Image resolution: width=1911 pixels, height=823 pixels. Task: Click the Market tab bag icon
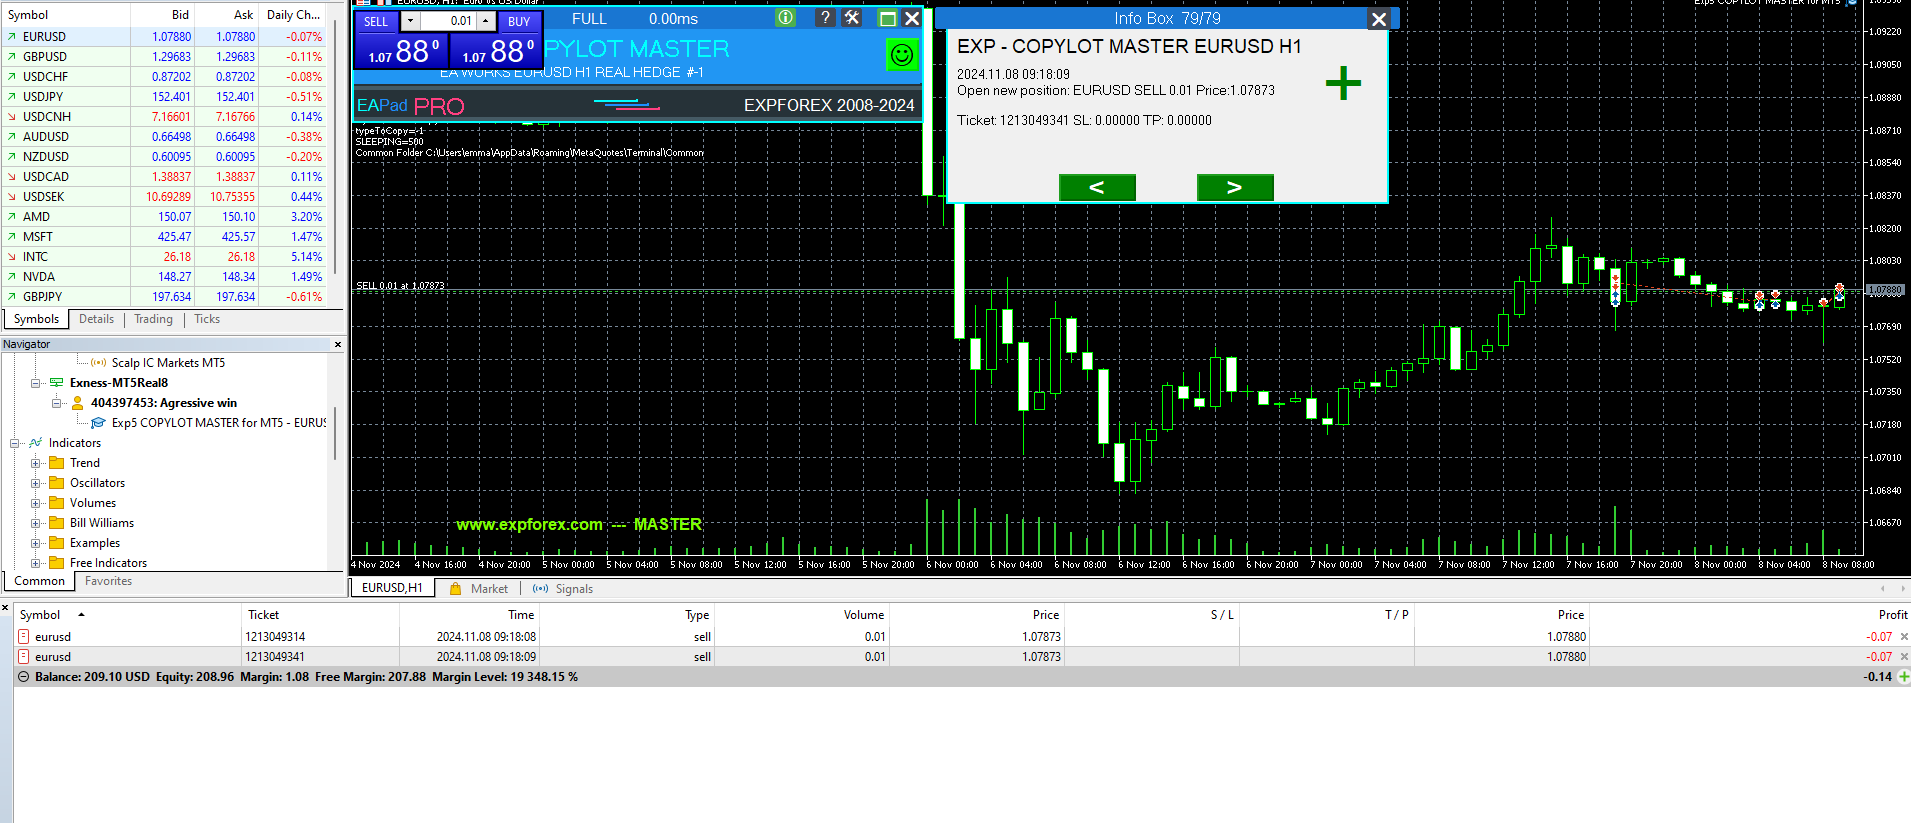pos(458,589)
